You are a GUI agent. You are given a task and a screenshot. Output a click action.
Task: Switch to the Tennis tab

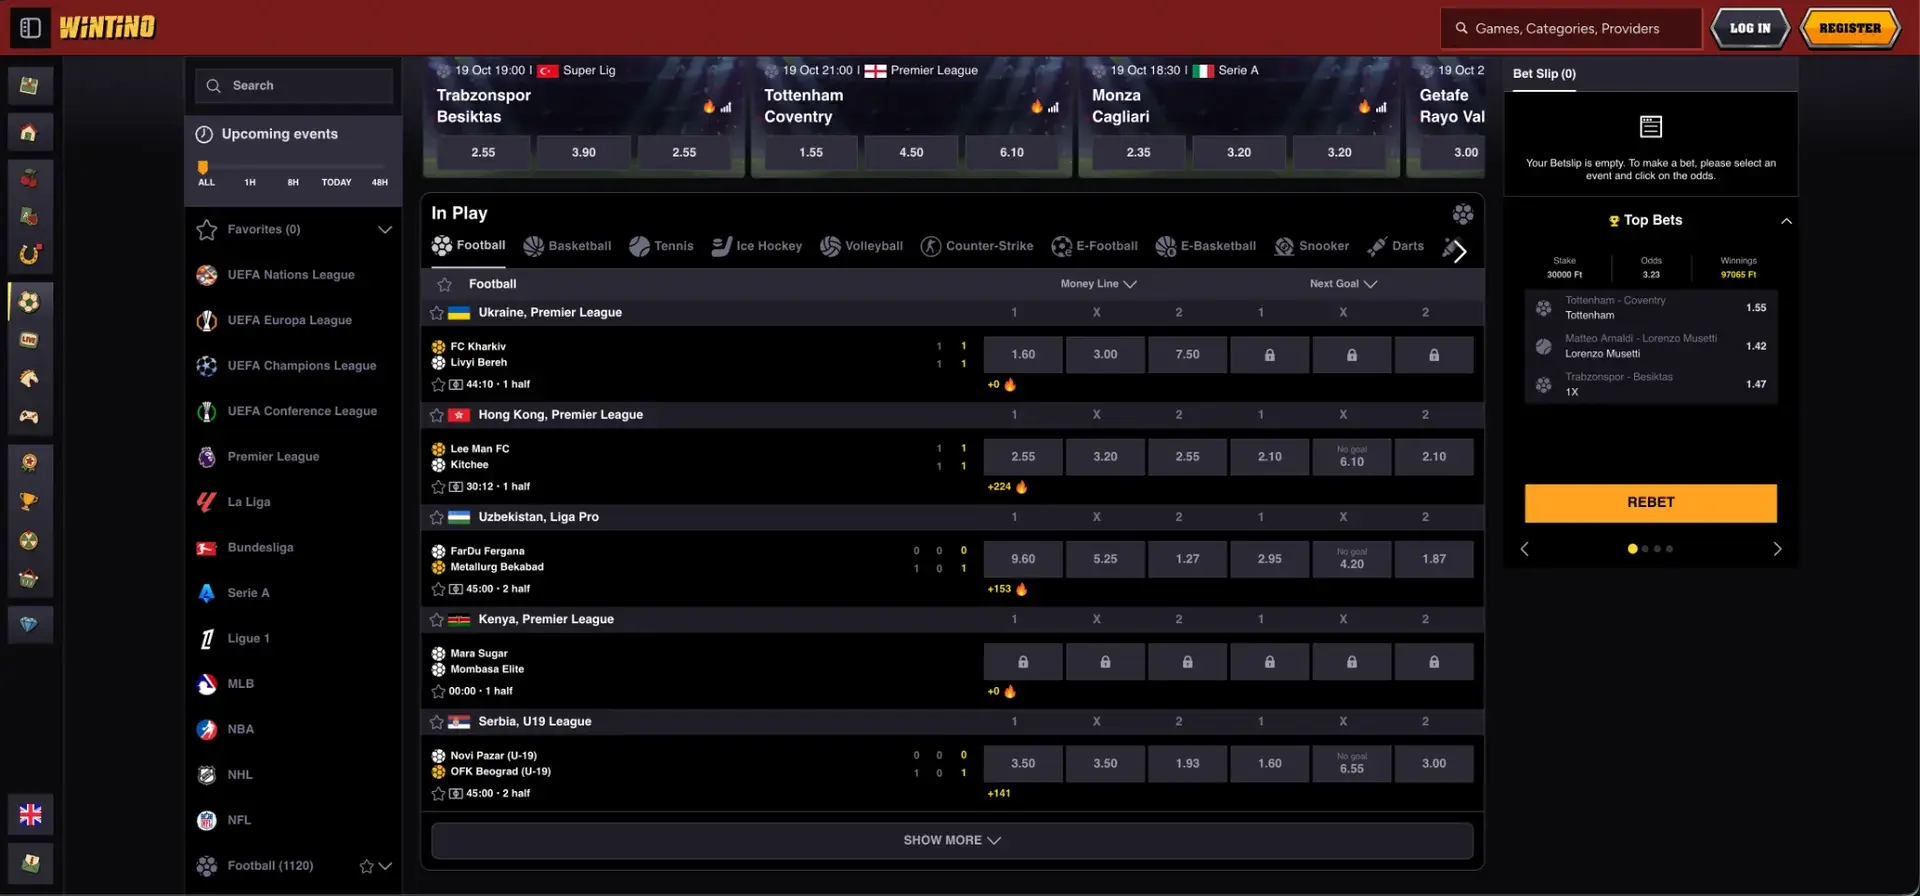pos(661,246)
